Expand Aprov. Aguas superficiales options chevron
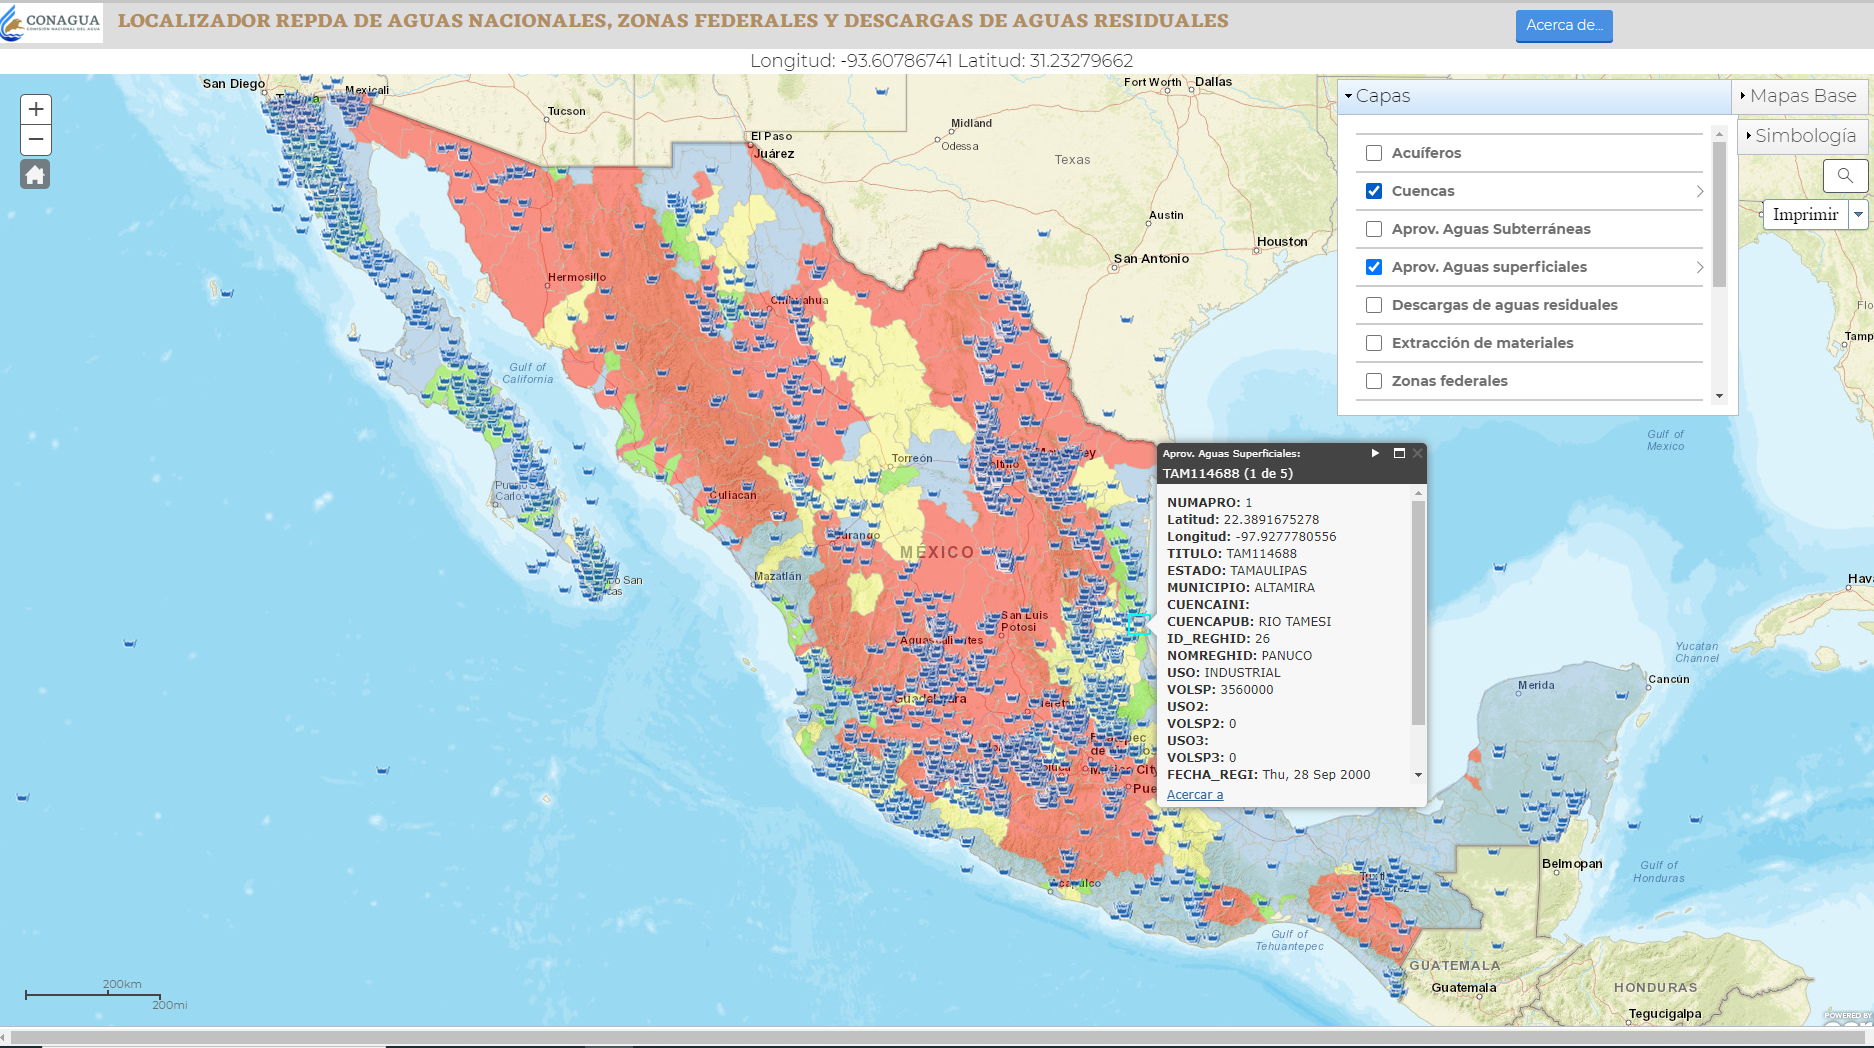1874x1048 pixels. [x=1699, y=267]
